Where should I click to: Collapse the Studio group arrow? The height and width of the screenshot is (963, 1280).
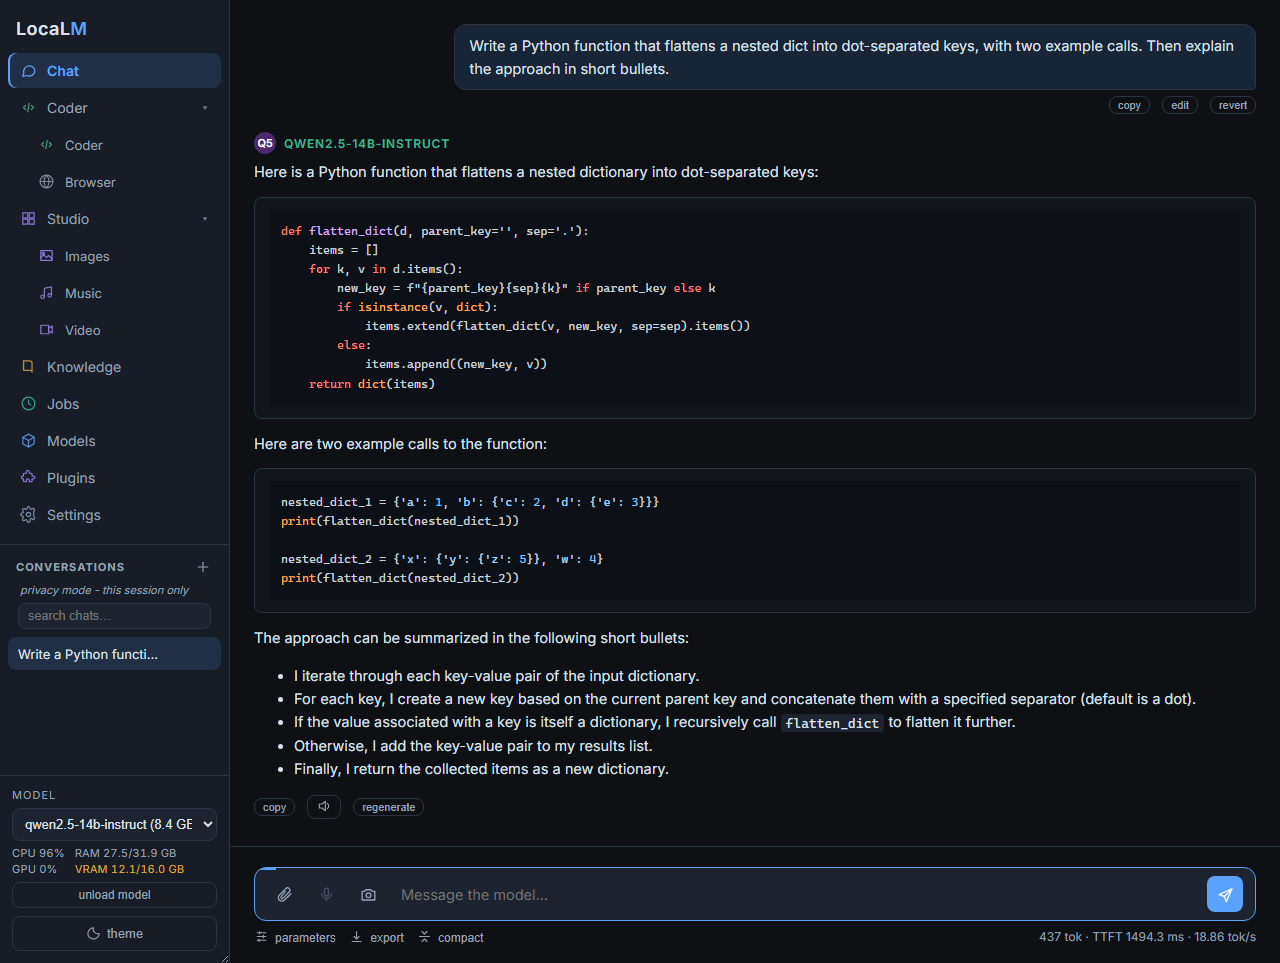(205, 219)
